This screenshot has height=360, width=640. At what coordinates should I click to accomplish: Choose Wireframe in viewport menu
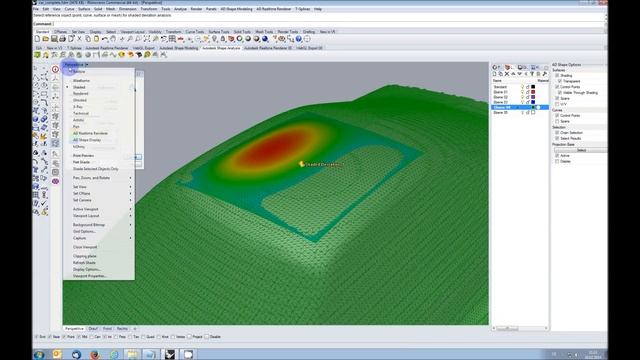tap(81, 80)
